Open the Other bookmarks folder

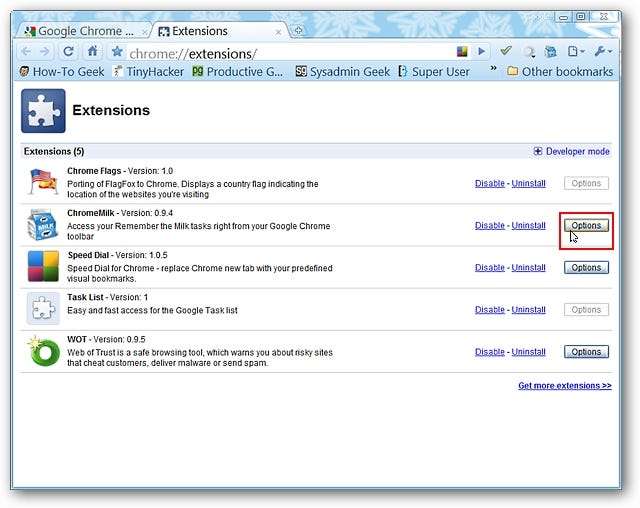point(560,72)
